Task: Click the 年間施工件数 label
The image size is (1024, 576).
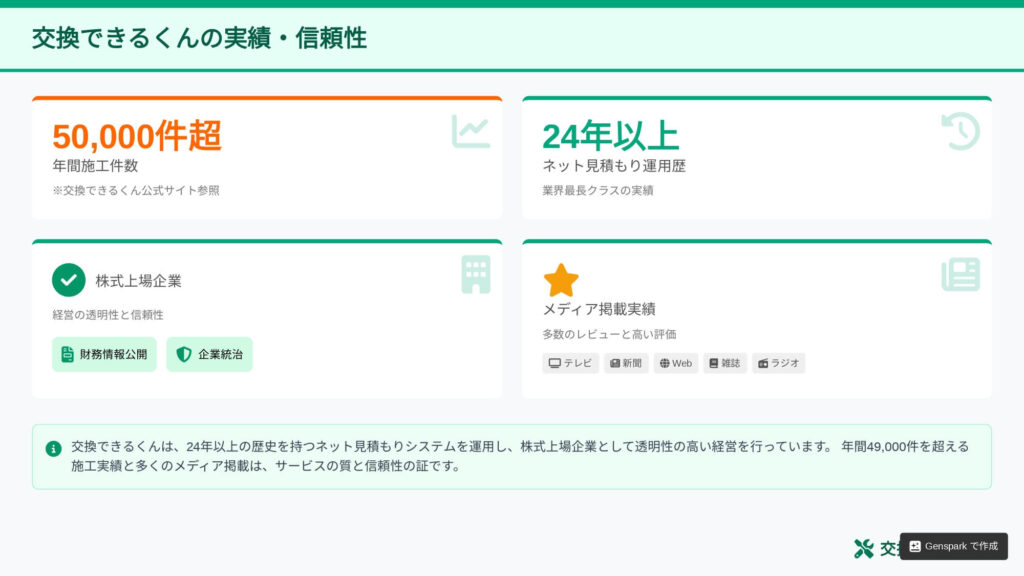Action: tap(95, 166)
